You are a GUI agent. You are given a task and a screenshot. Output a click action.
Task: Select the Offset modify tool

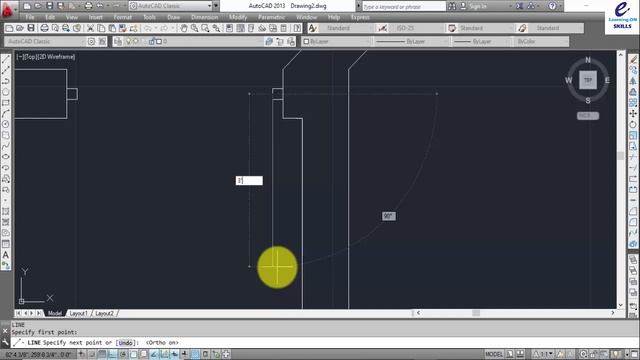tap(633, 92)
